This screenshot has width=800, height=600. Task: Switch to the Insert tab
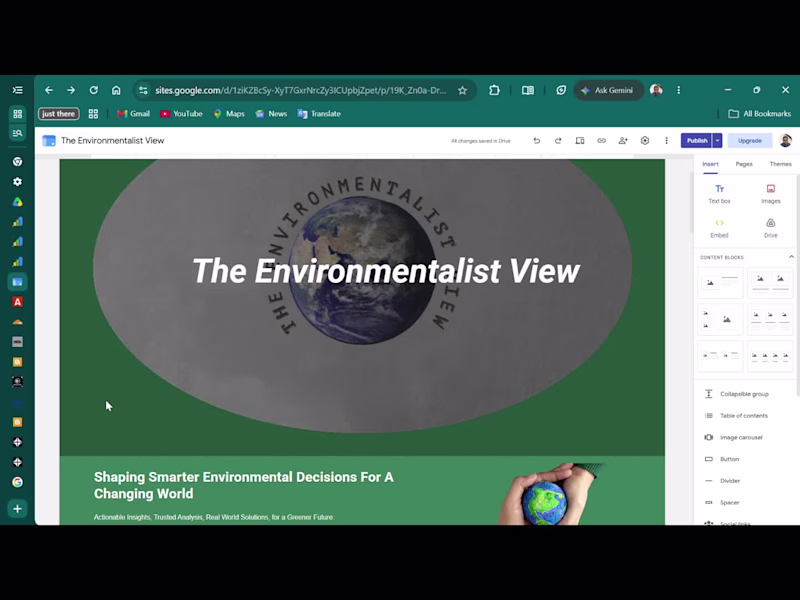click(x=710, y=164)
